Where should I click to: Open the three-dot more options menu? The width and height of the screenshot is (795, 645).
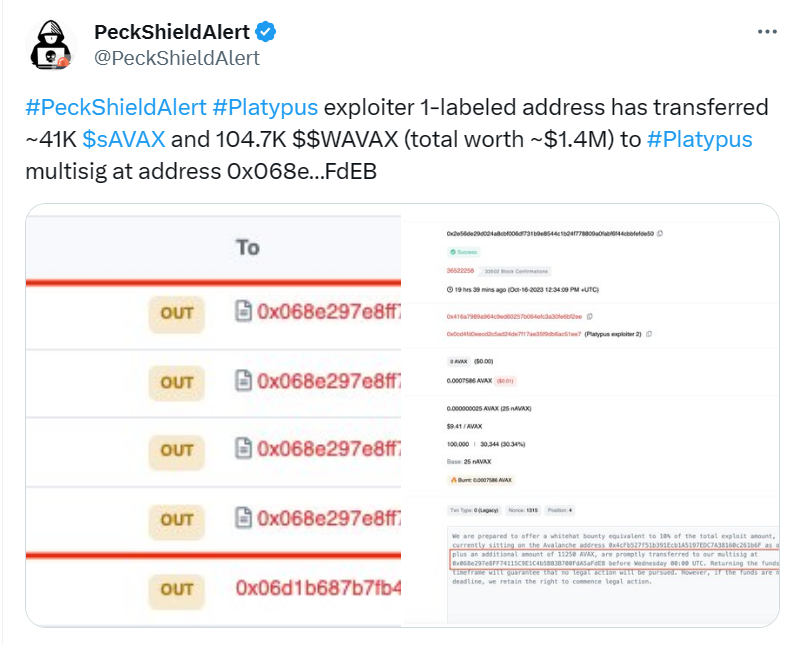[767, 32]
